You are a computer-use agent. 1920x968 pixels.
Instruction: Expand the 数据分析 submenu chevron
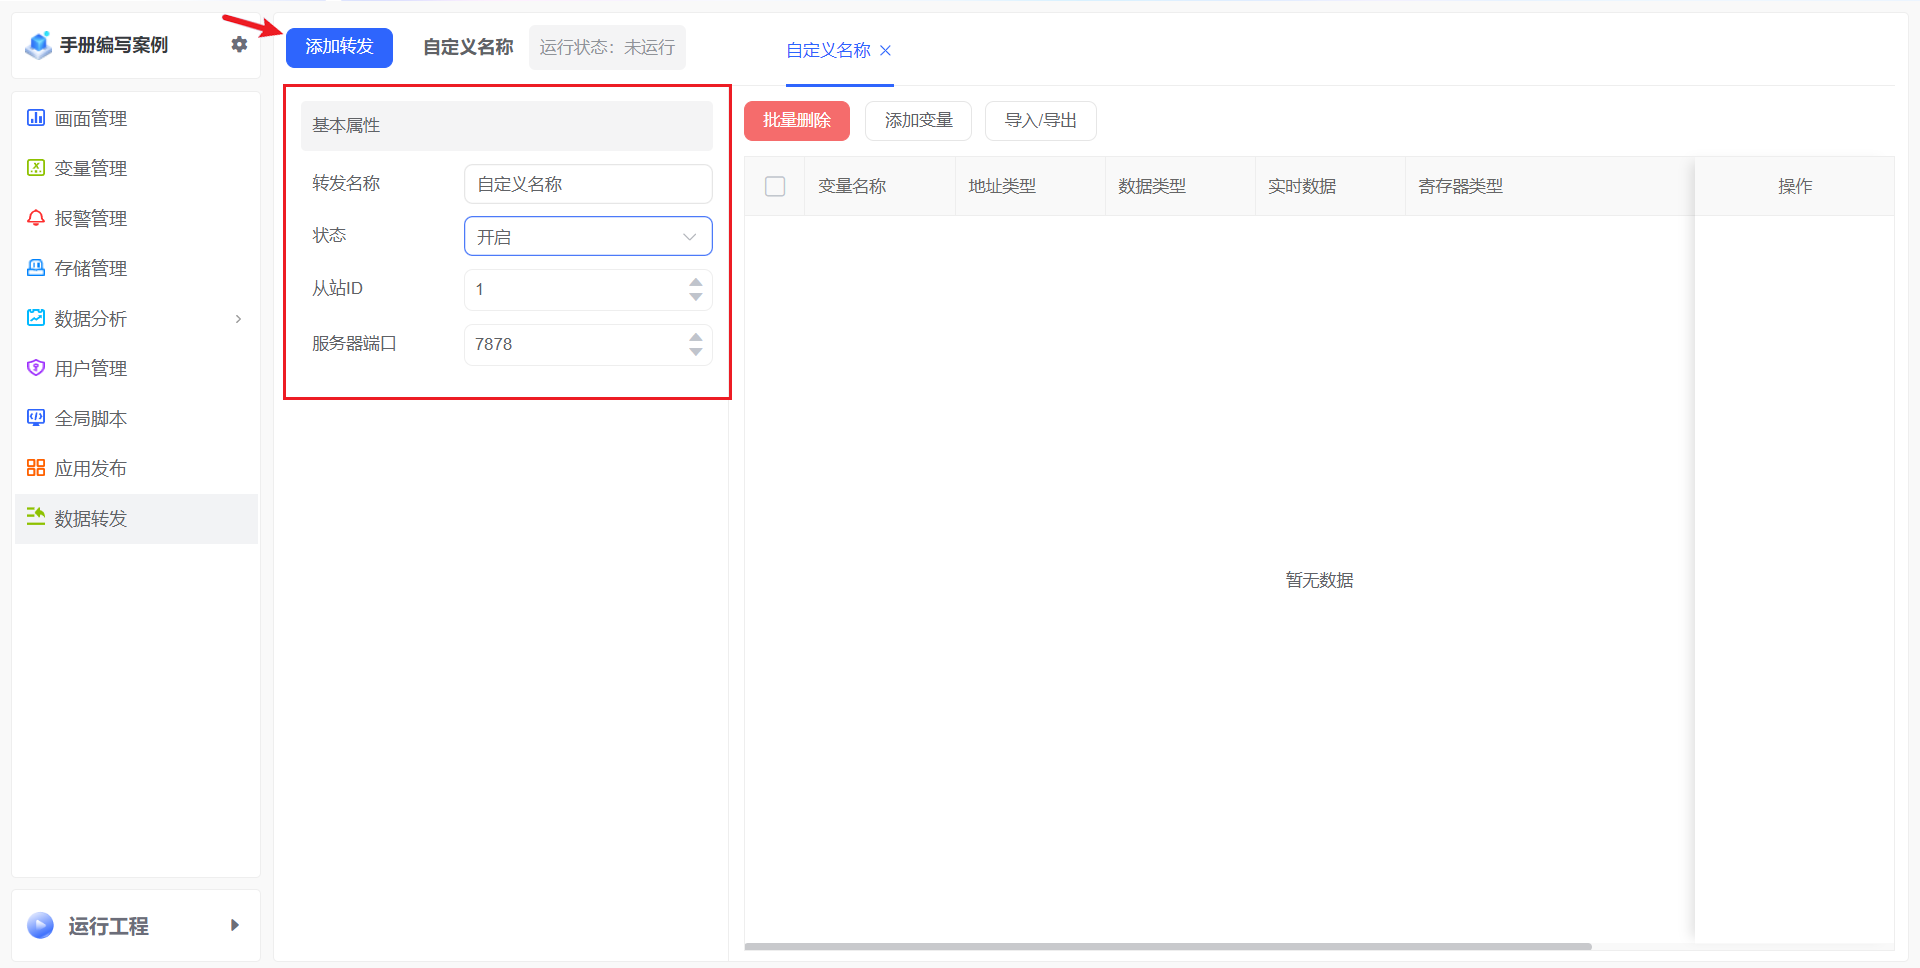(238, 319)
